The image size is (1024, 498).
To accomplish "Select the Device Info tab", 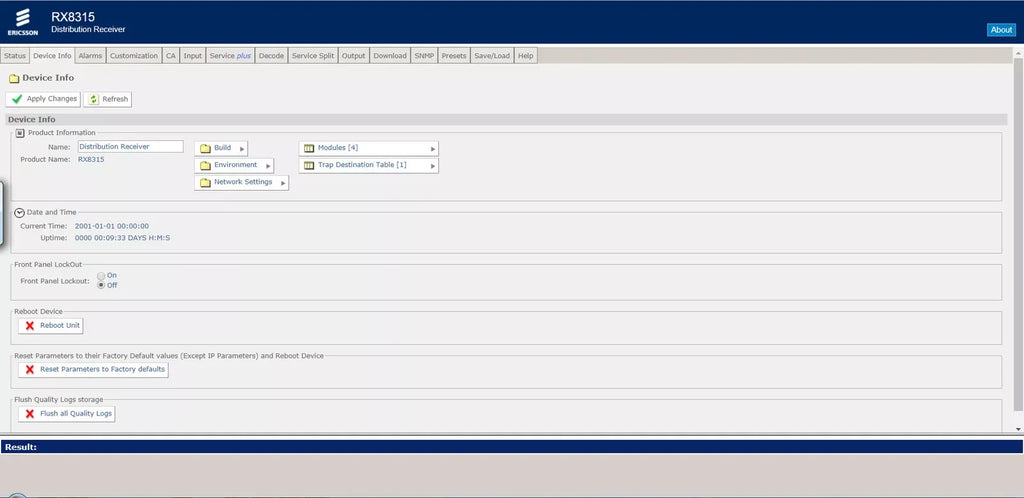I will tap(52, 56).
